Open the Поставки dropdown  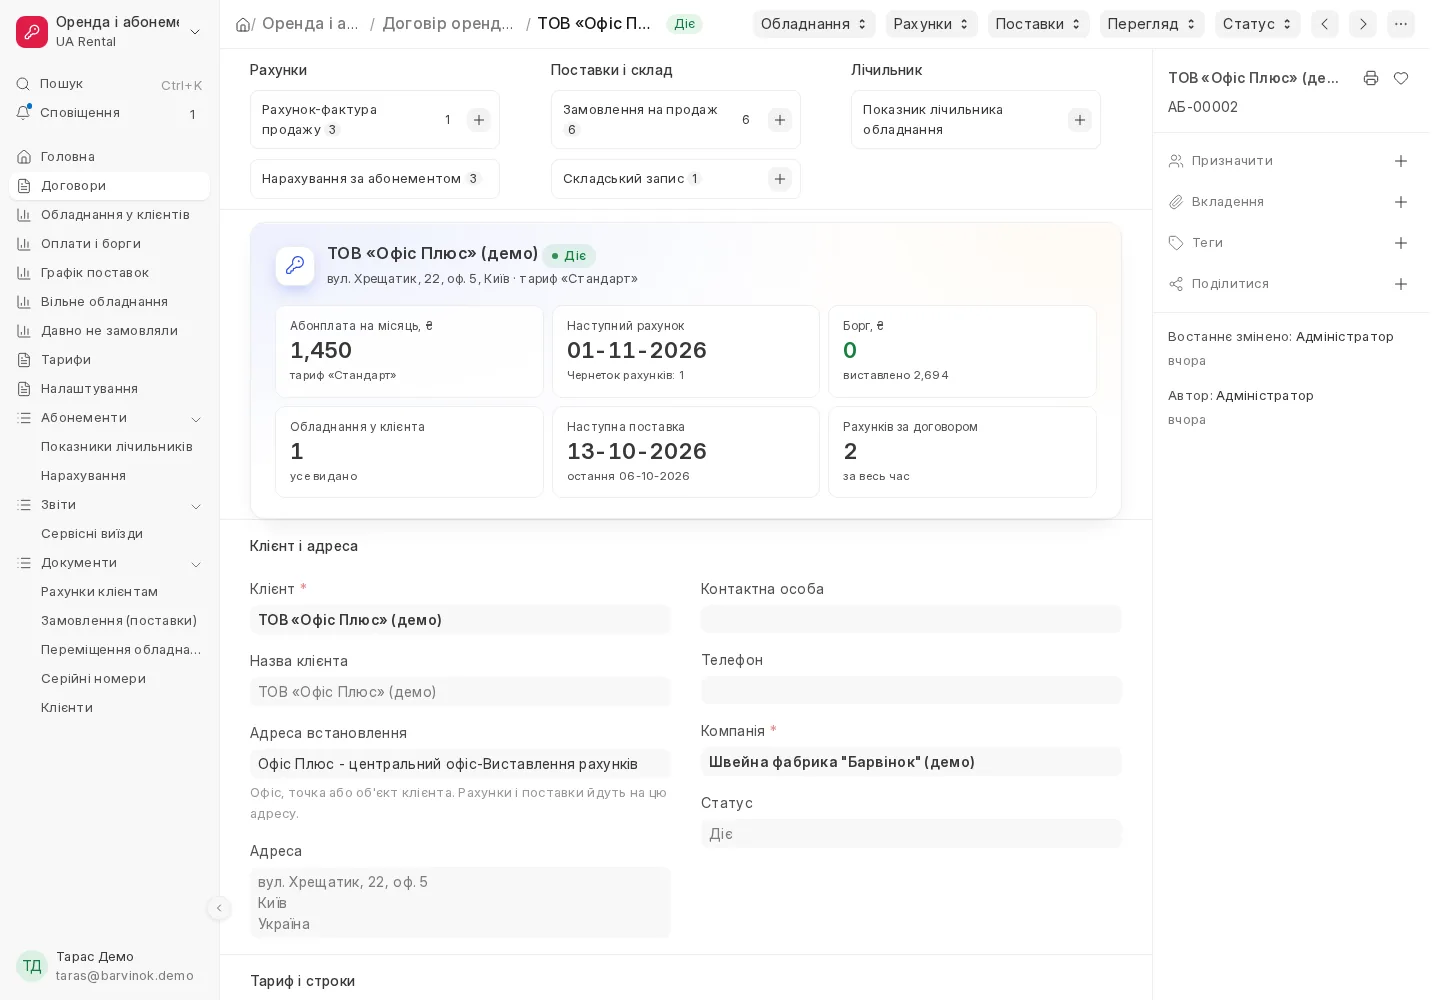pyautogui.click(x=1038, y=24)
